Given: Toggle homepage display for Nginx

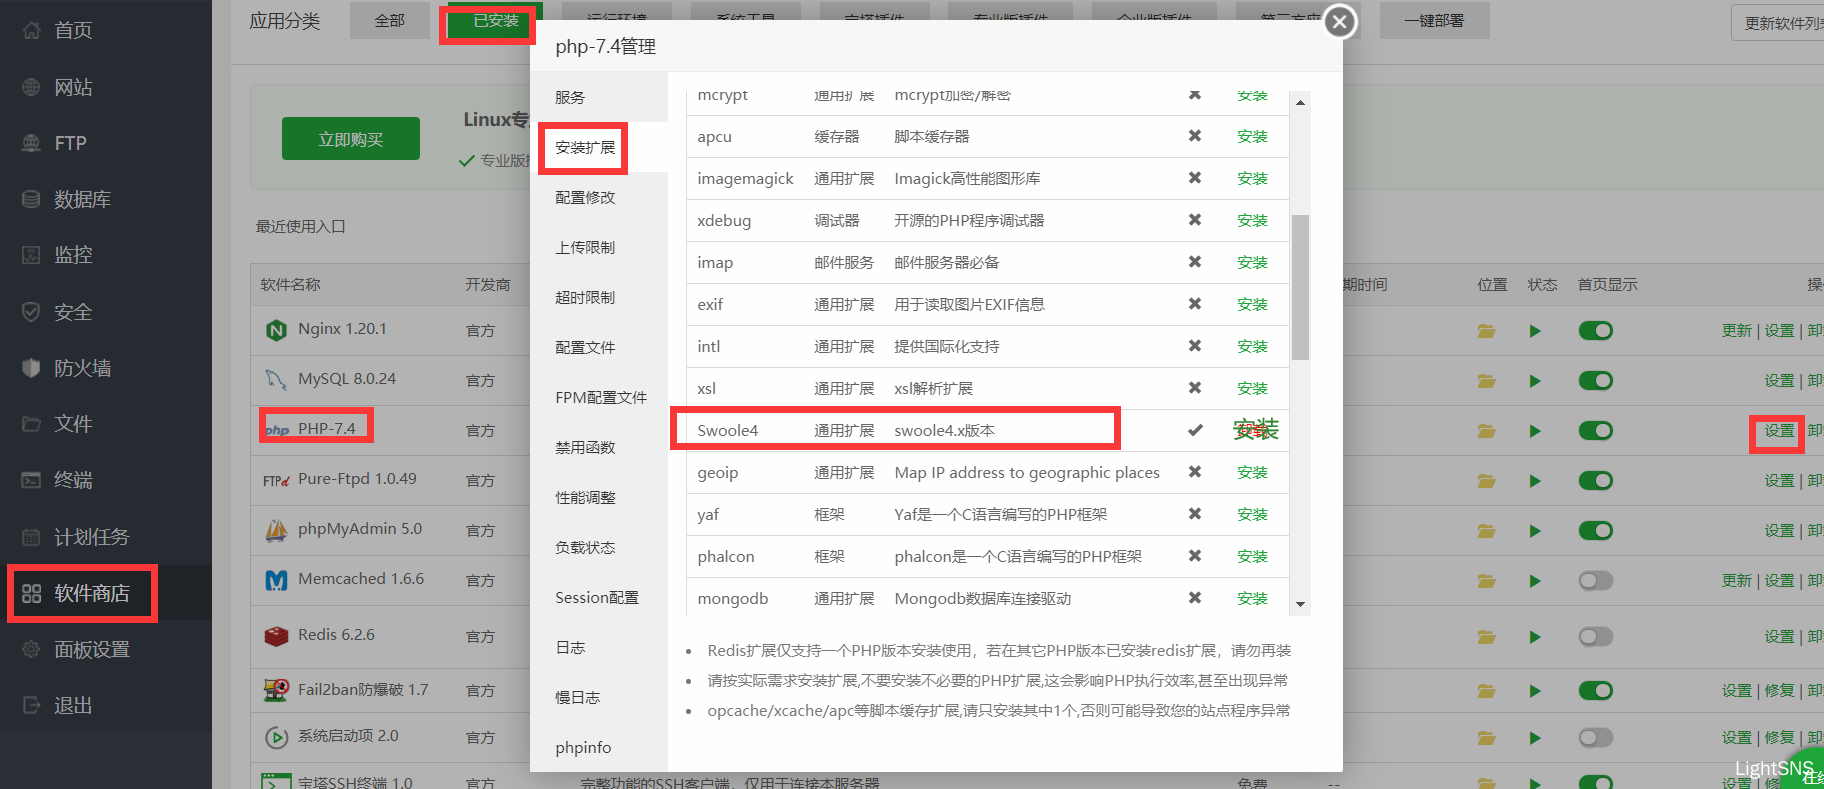Looking at the screenshot, I should (1595, 331).
